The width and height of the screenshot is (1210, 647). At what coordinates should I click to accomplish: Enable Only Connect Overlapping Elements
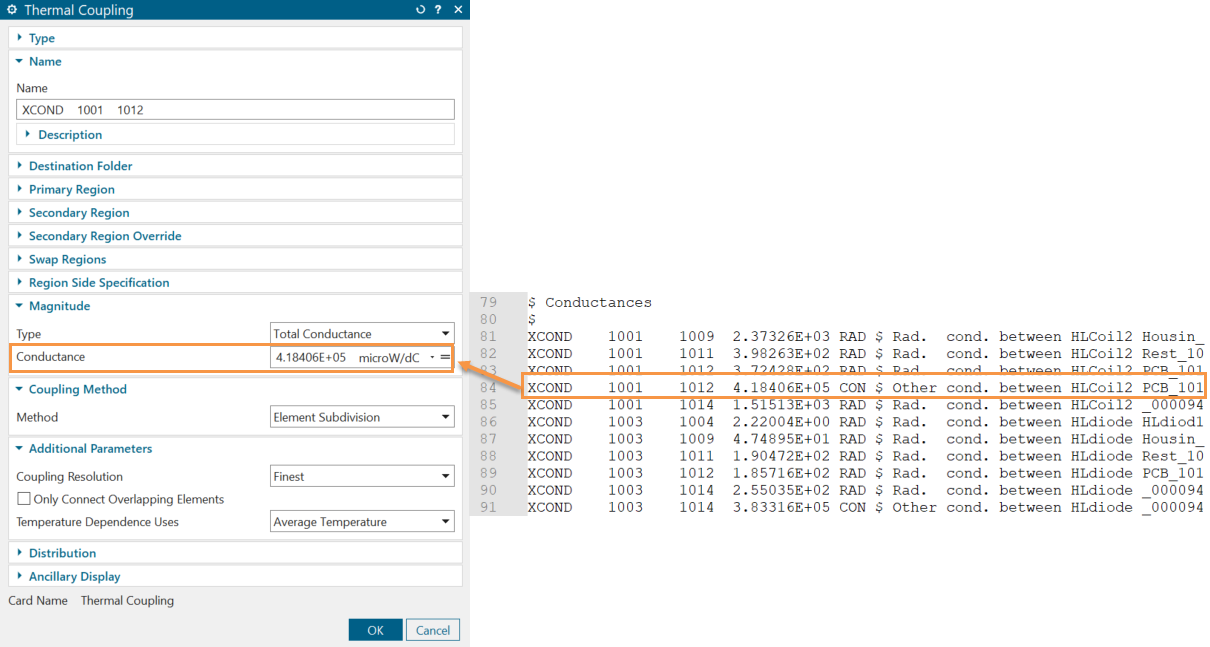(24, 499)
